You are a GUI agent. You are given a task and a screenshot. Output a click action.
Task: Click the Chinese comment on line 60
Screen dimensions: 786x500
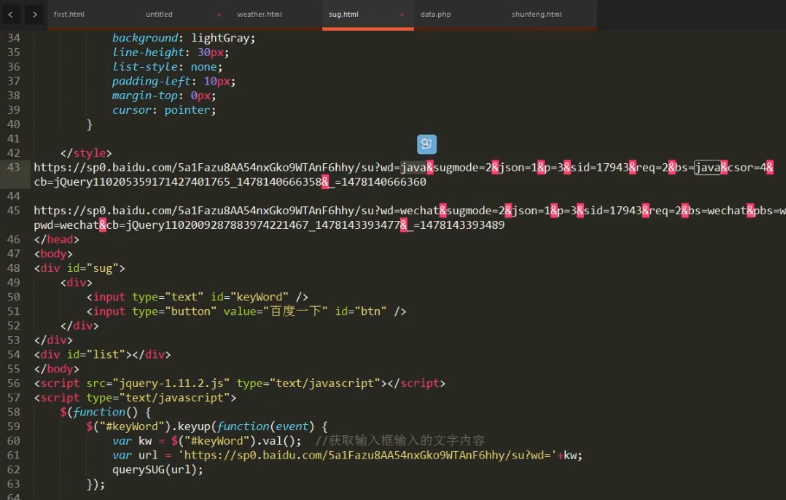tap(400, 441)
